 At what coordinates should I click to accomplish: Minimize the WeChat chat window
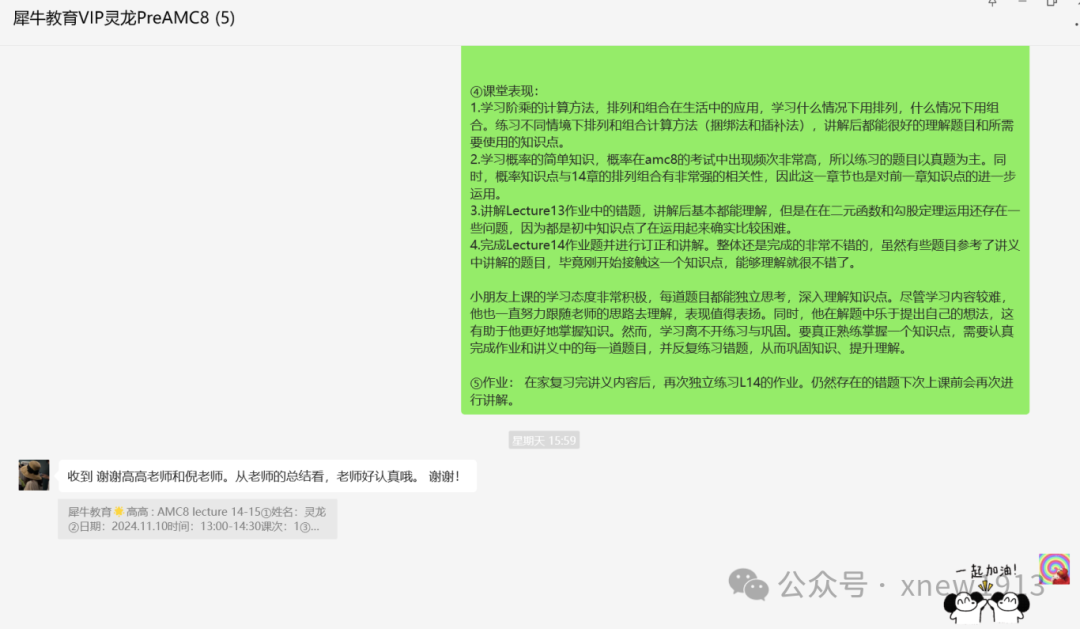(x=1021, y=3)
